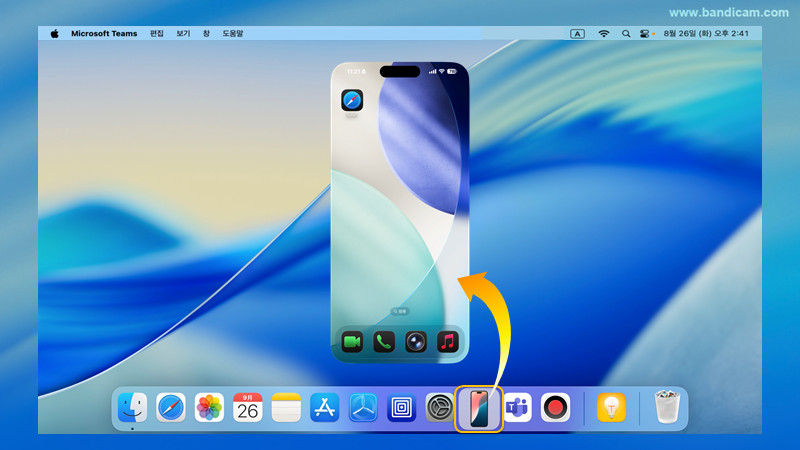Open the Camera app on mirrored iPhone
Viewport: 800px width, 450px height.
(x=416, y=342)
